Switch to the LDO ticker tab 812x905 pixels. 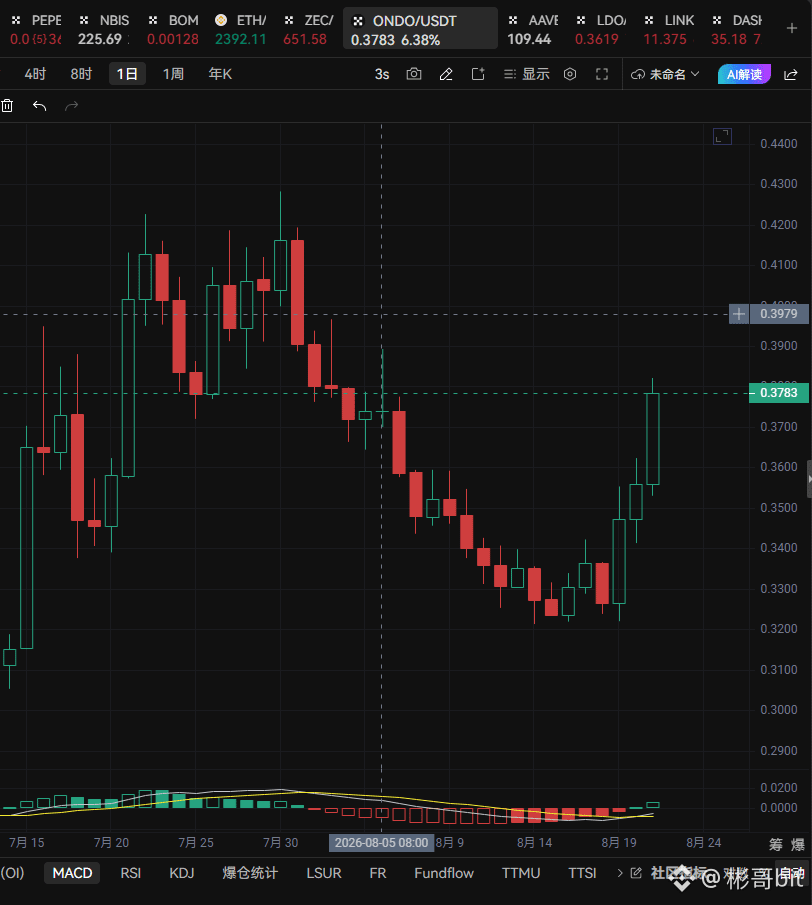click(x=600, y=29)
